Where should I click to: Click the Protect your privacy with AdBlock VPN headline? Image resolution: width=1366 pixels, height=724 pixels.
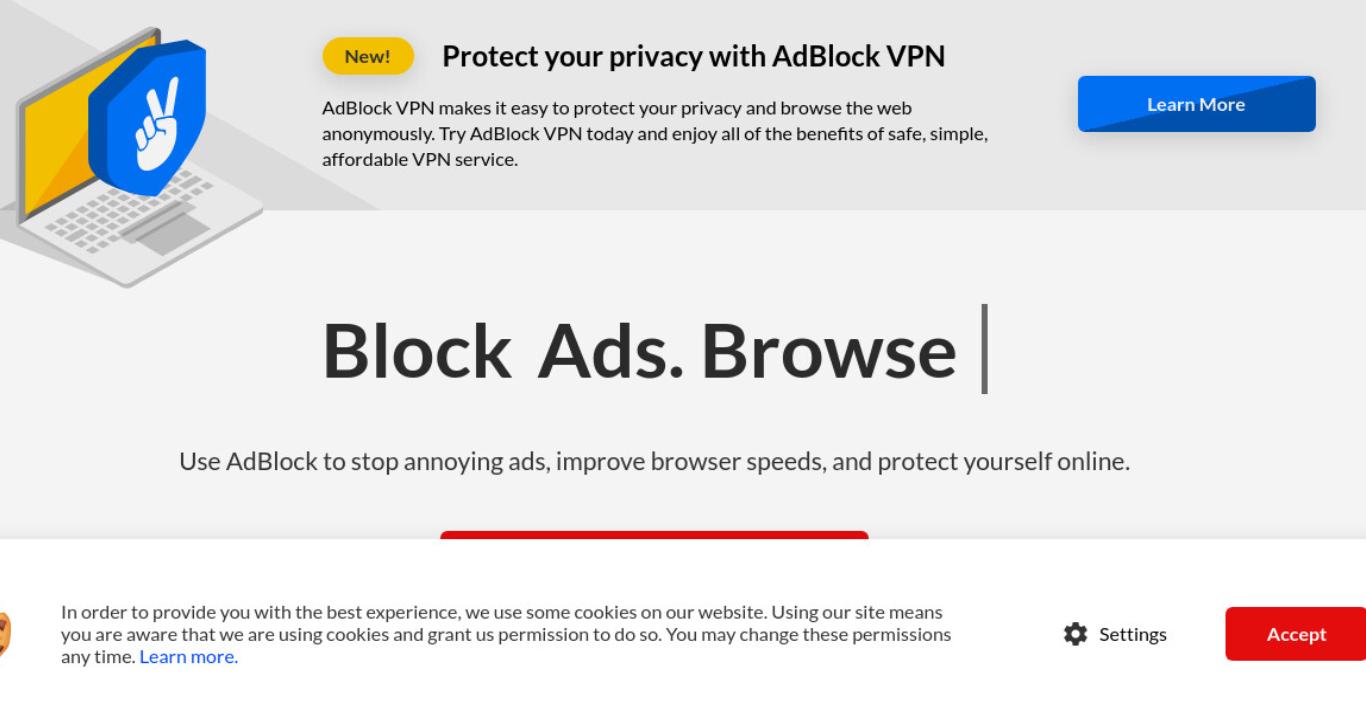[x=693, y=57]
